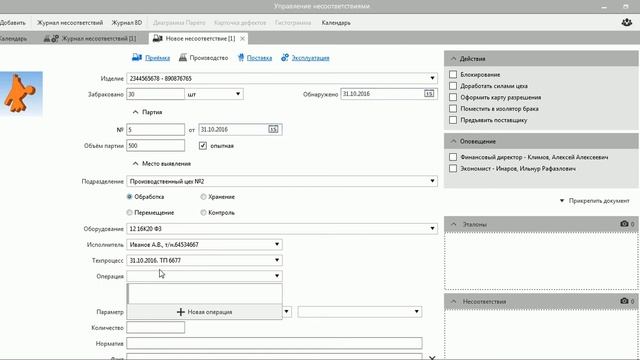
Task: Notify Экономист Имаров checkbox
Action: click(x=453, y=169)
